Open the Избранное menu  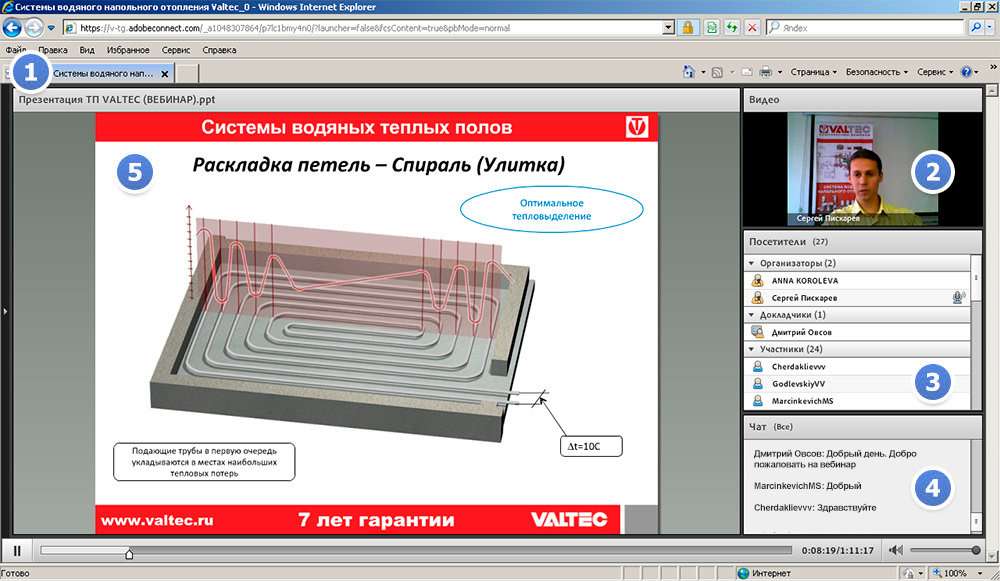[128, 50]
